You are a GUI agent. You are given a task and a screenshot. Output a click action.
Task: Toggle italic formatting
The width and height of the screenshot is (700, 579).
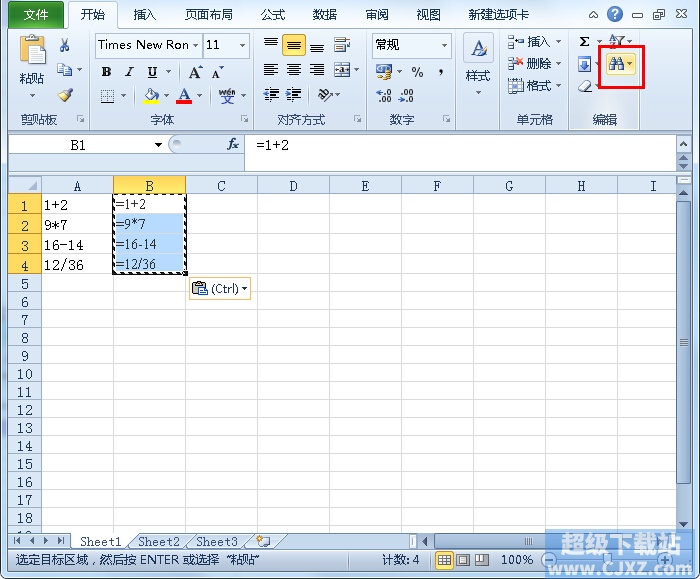(x=129, y=72)
